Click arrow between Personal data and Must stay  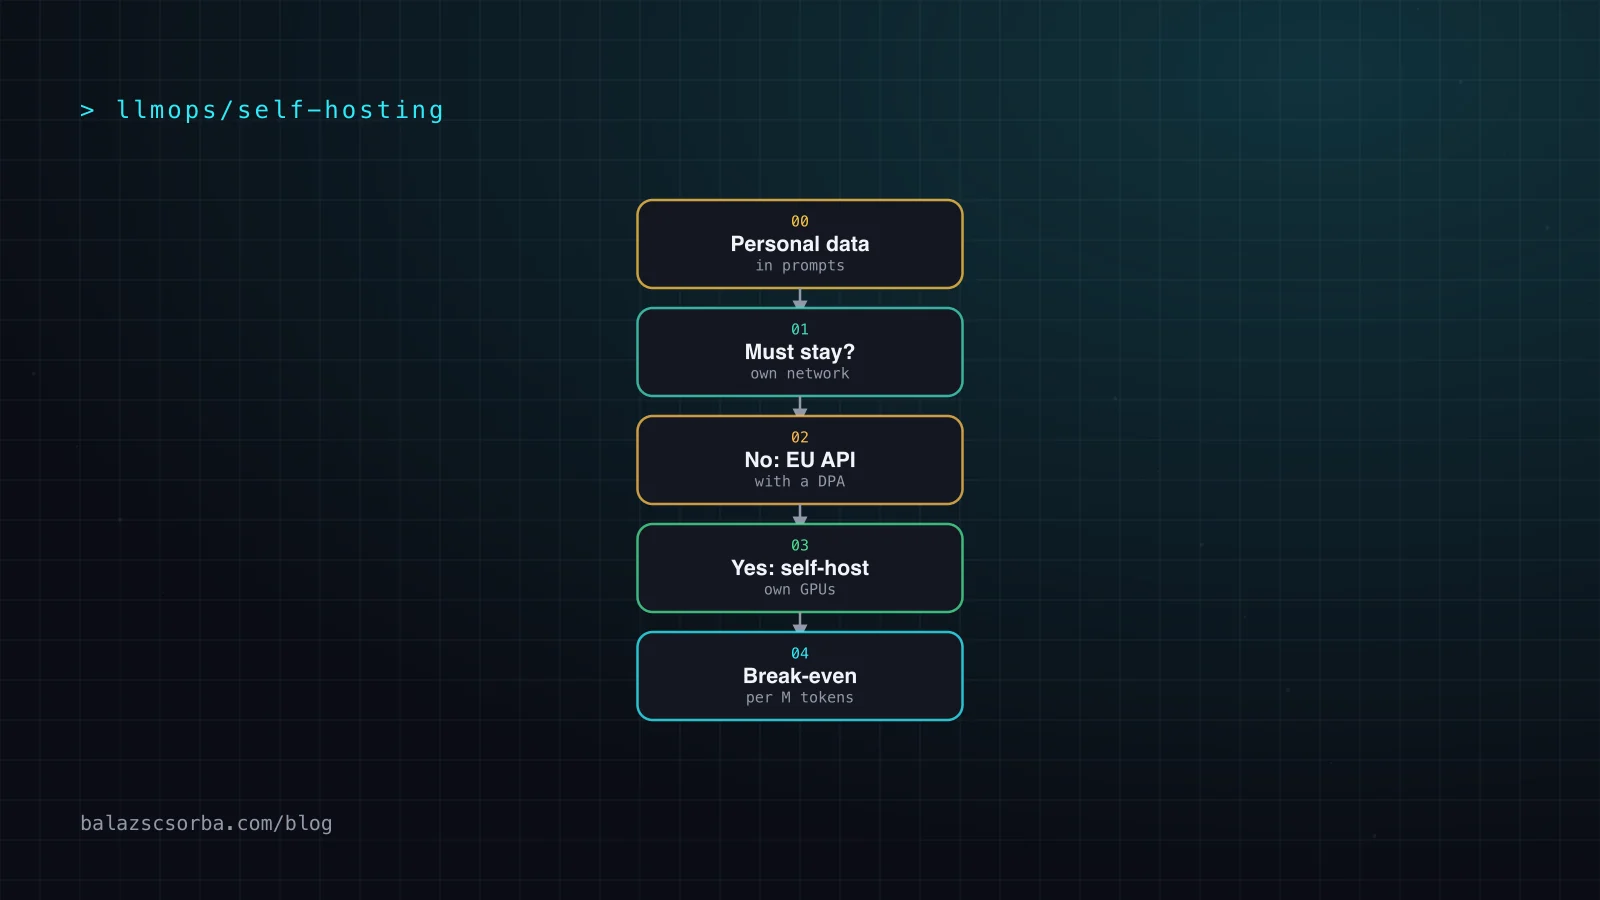(x=800, y=298)
